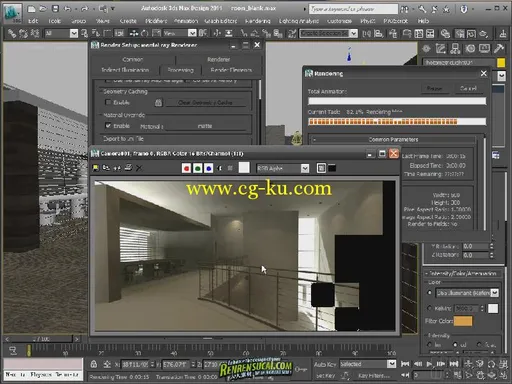Collapse the Intensity/Color/Attenuation rollout

coord(463,273)
